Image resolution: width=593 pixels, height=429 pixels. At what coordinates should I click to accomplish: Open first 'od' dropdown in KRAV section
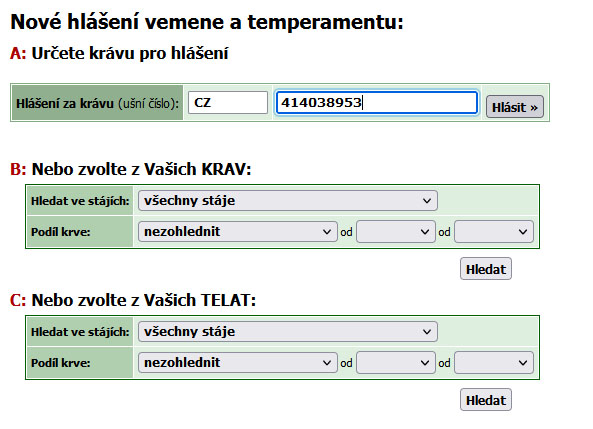tap(396, 232)
